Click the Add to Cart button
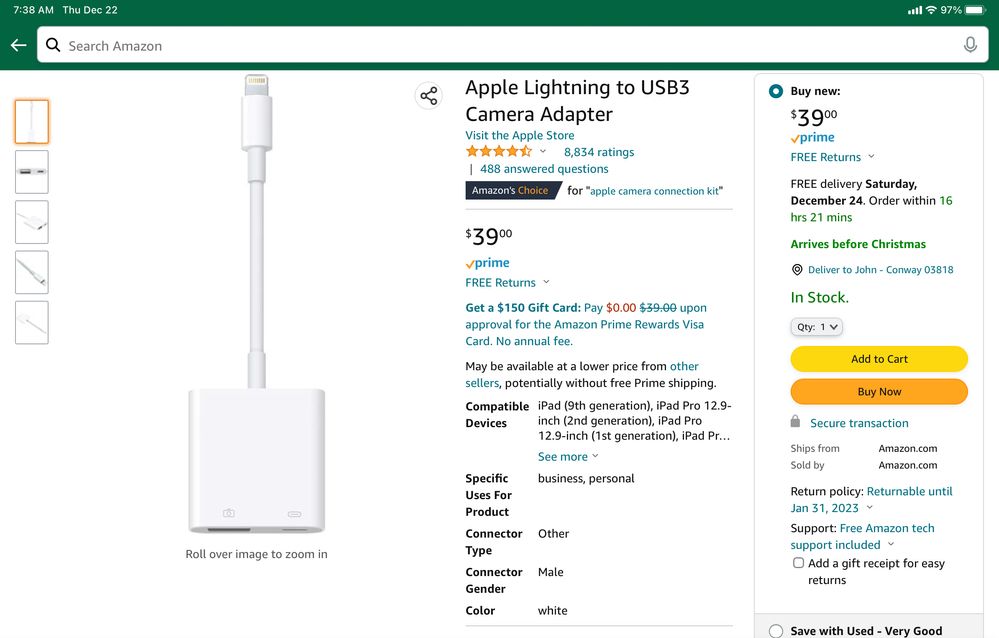The height and width of the screenshot is (638, 999). pos(879,359)
